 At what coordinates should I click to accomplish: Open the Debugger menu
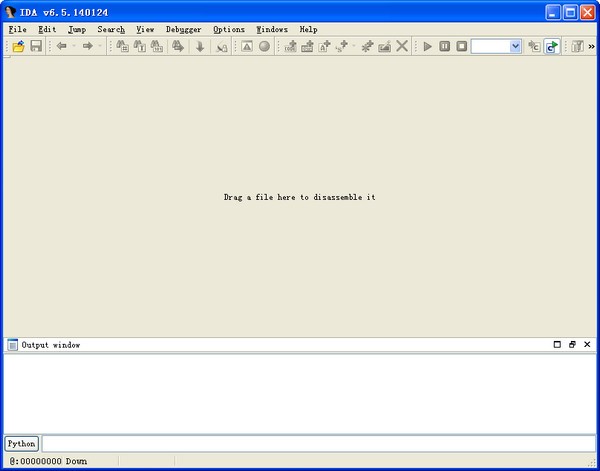(183, 29)
